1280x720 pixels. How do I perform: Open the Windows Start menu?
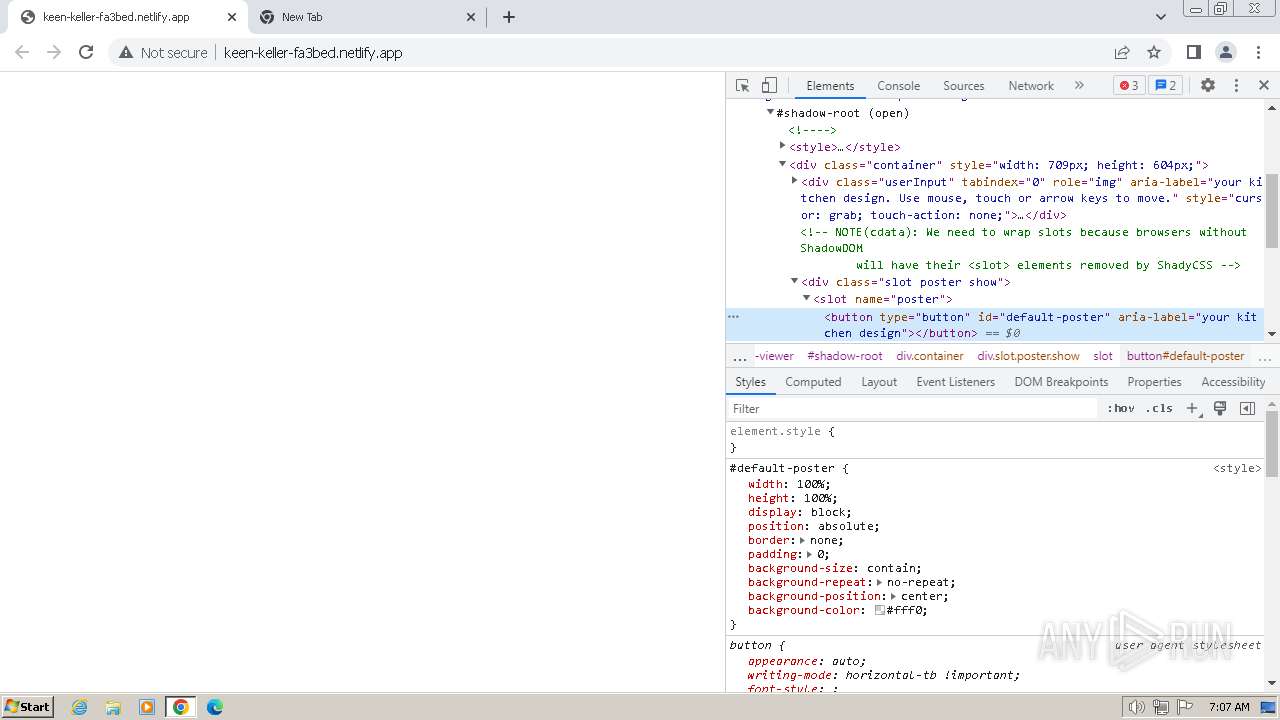tap(28, 706)
